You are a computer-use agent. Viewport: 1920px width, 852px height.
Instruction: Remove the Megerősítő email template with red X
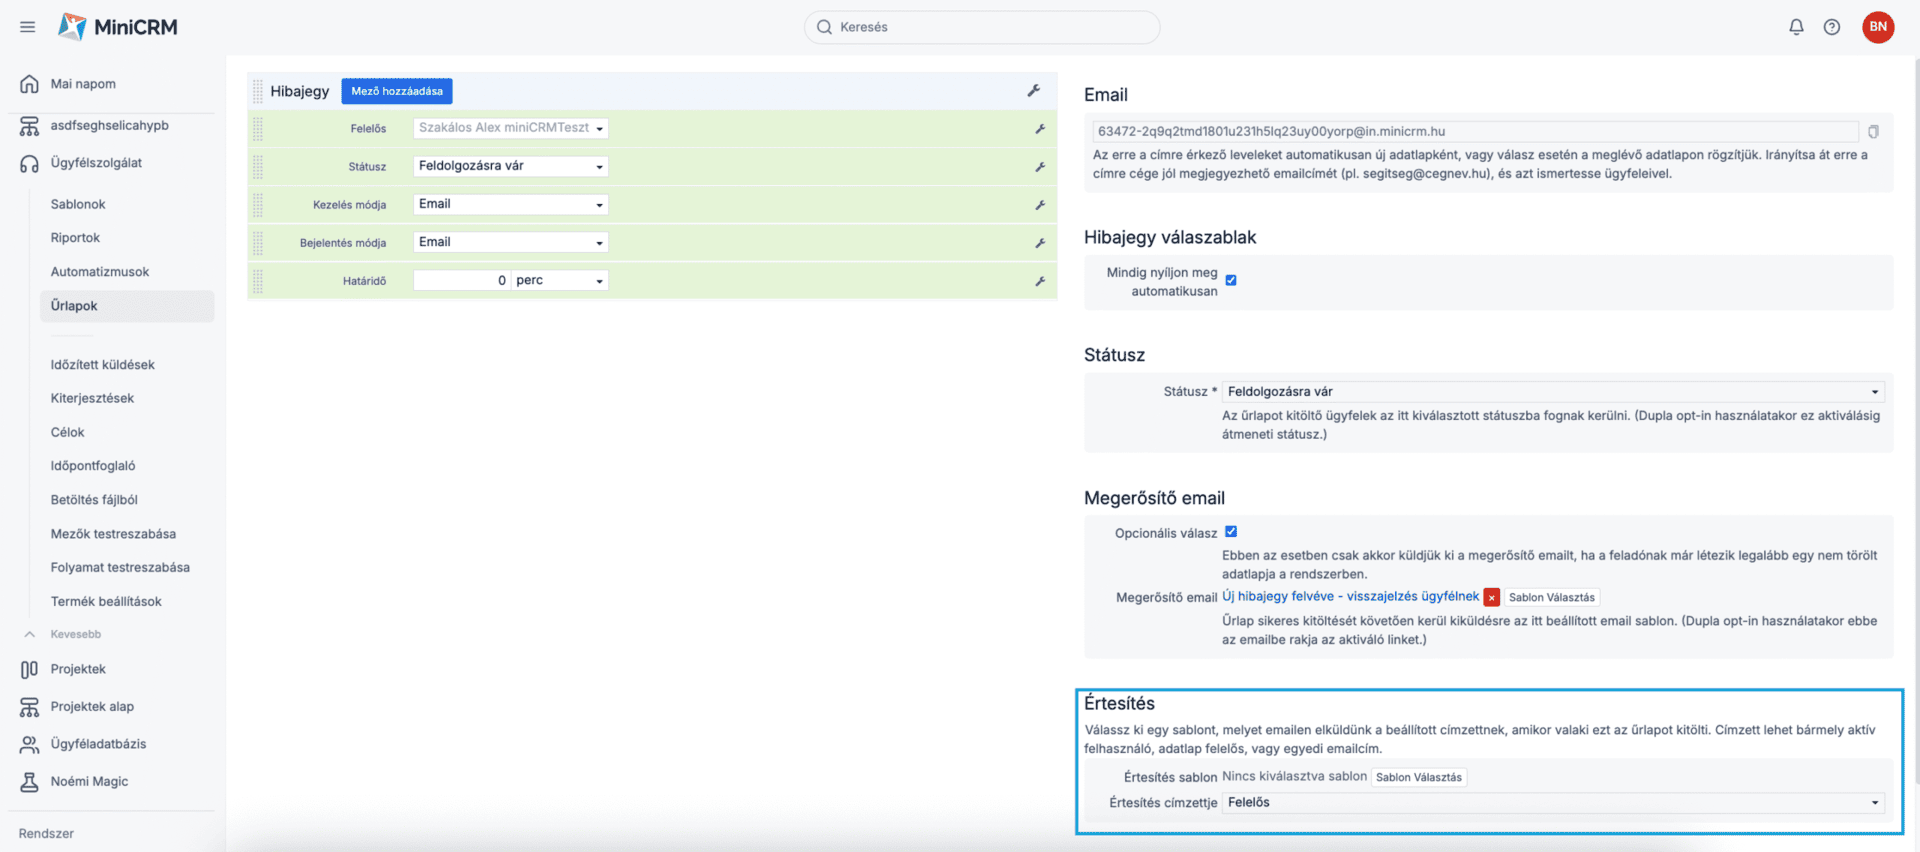click(x=1491, y=597)
